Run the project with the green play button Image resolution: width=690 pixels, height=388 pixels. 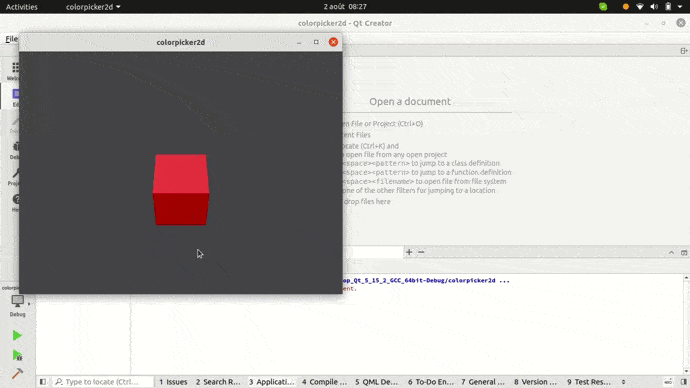pos(17,336)
